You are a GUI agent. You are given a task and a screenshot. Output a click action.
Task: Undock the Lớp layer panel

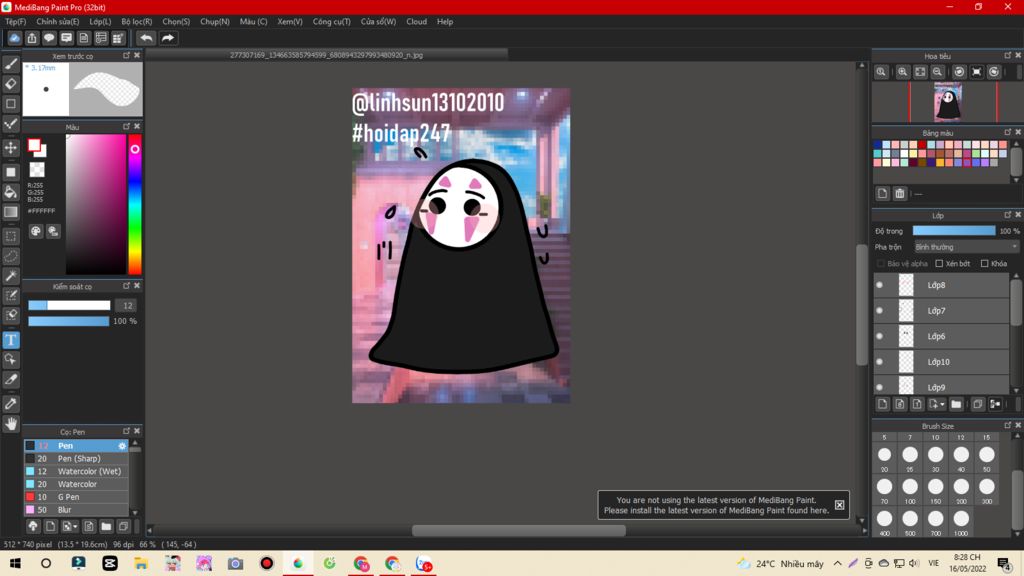pyautogui.click(x=1008, y=215)
